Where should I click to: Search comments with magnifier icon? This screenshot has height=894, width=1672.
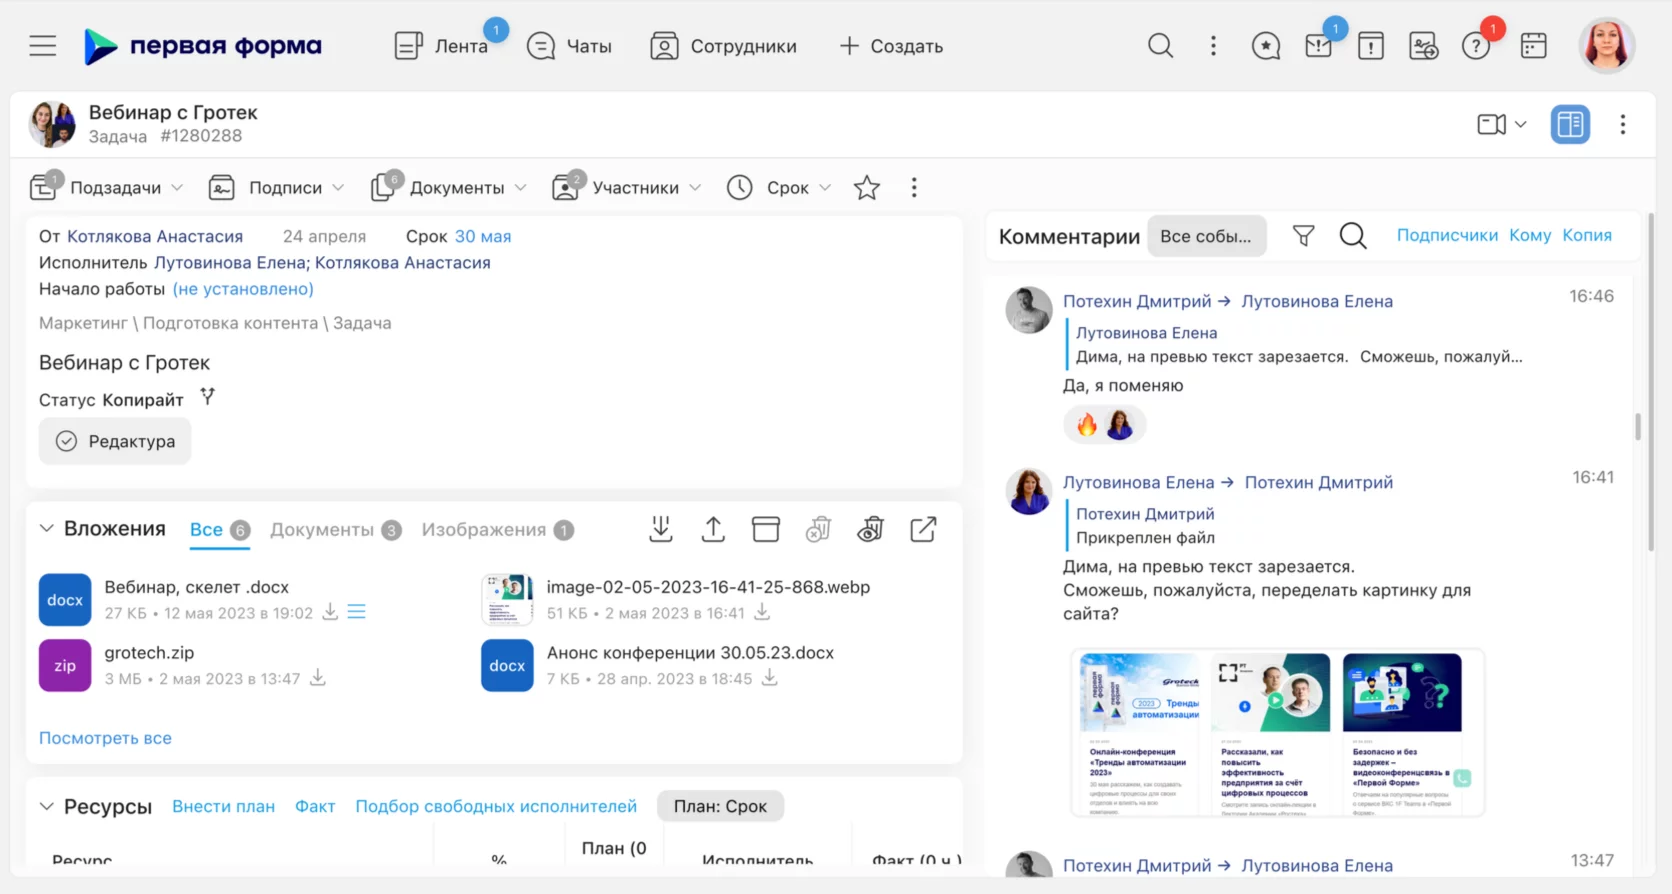point(1353,236)
